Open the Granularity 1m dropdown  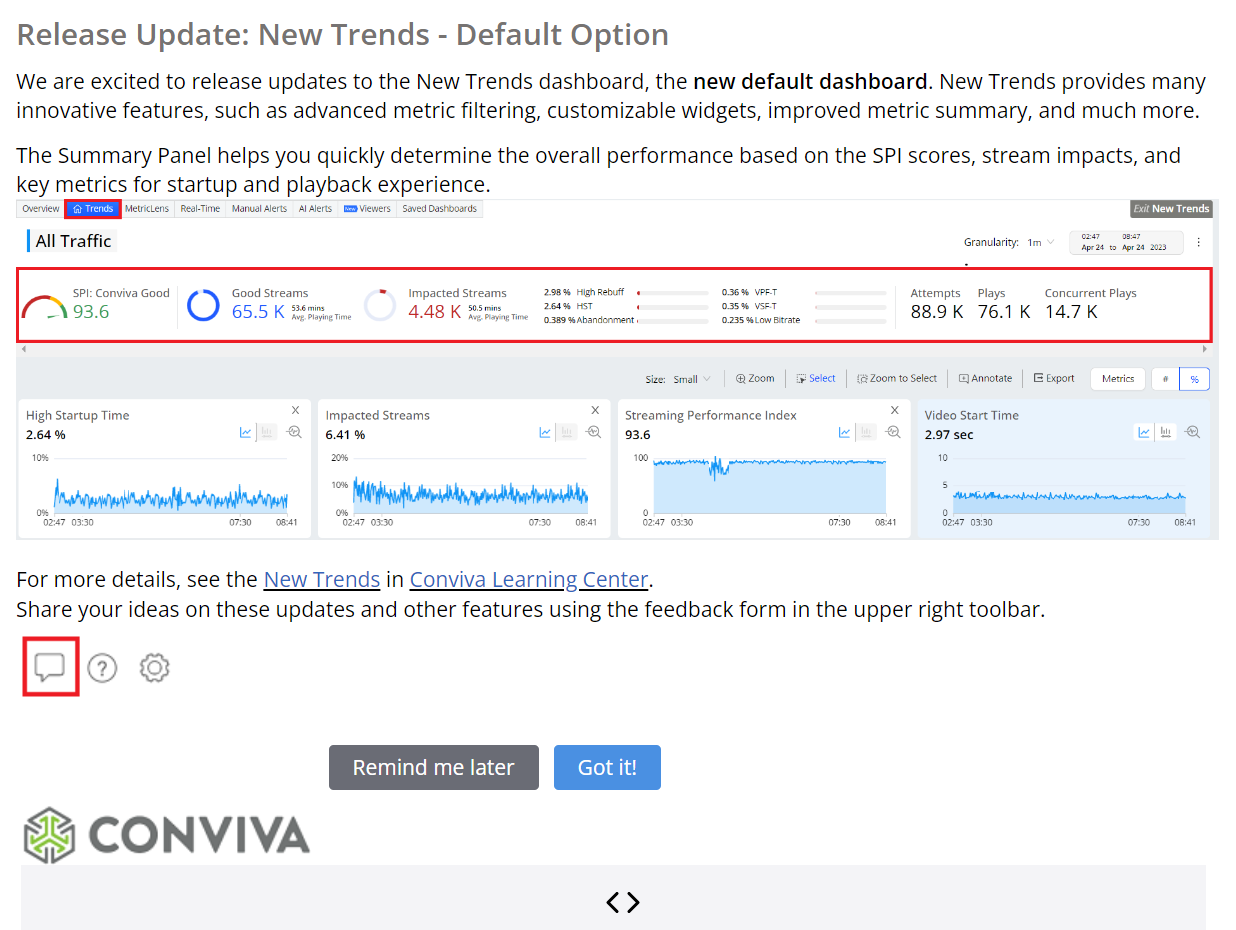coord(1041,242)
